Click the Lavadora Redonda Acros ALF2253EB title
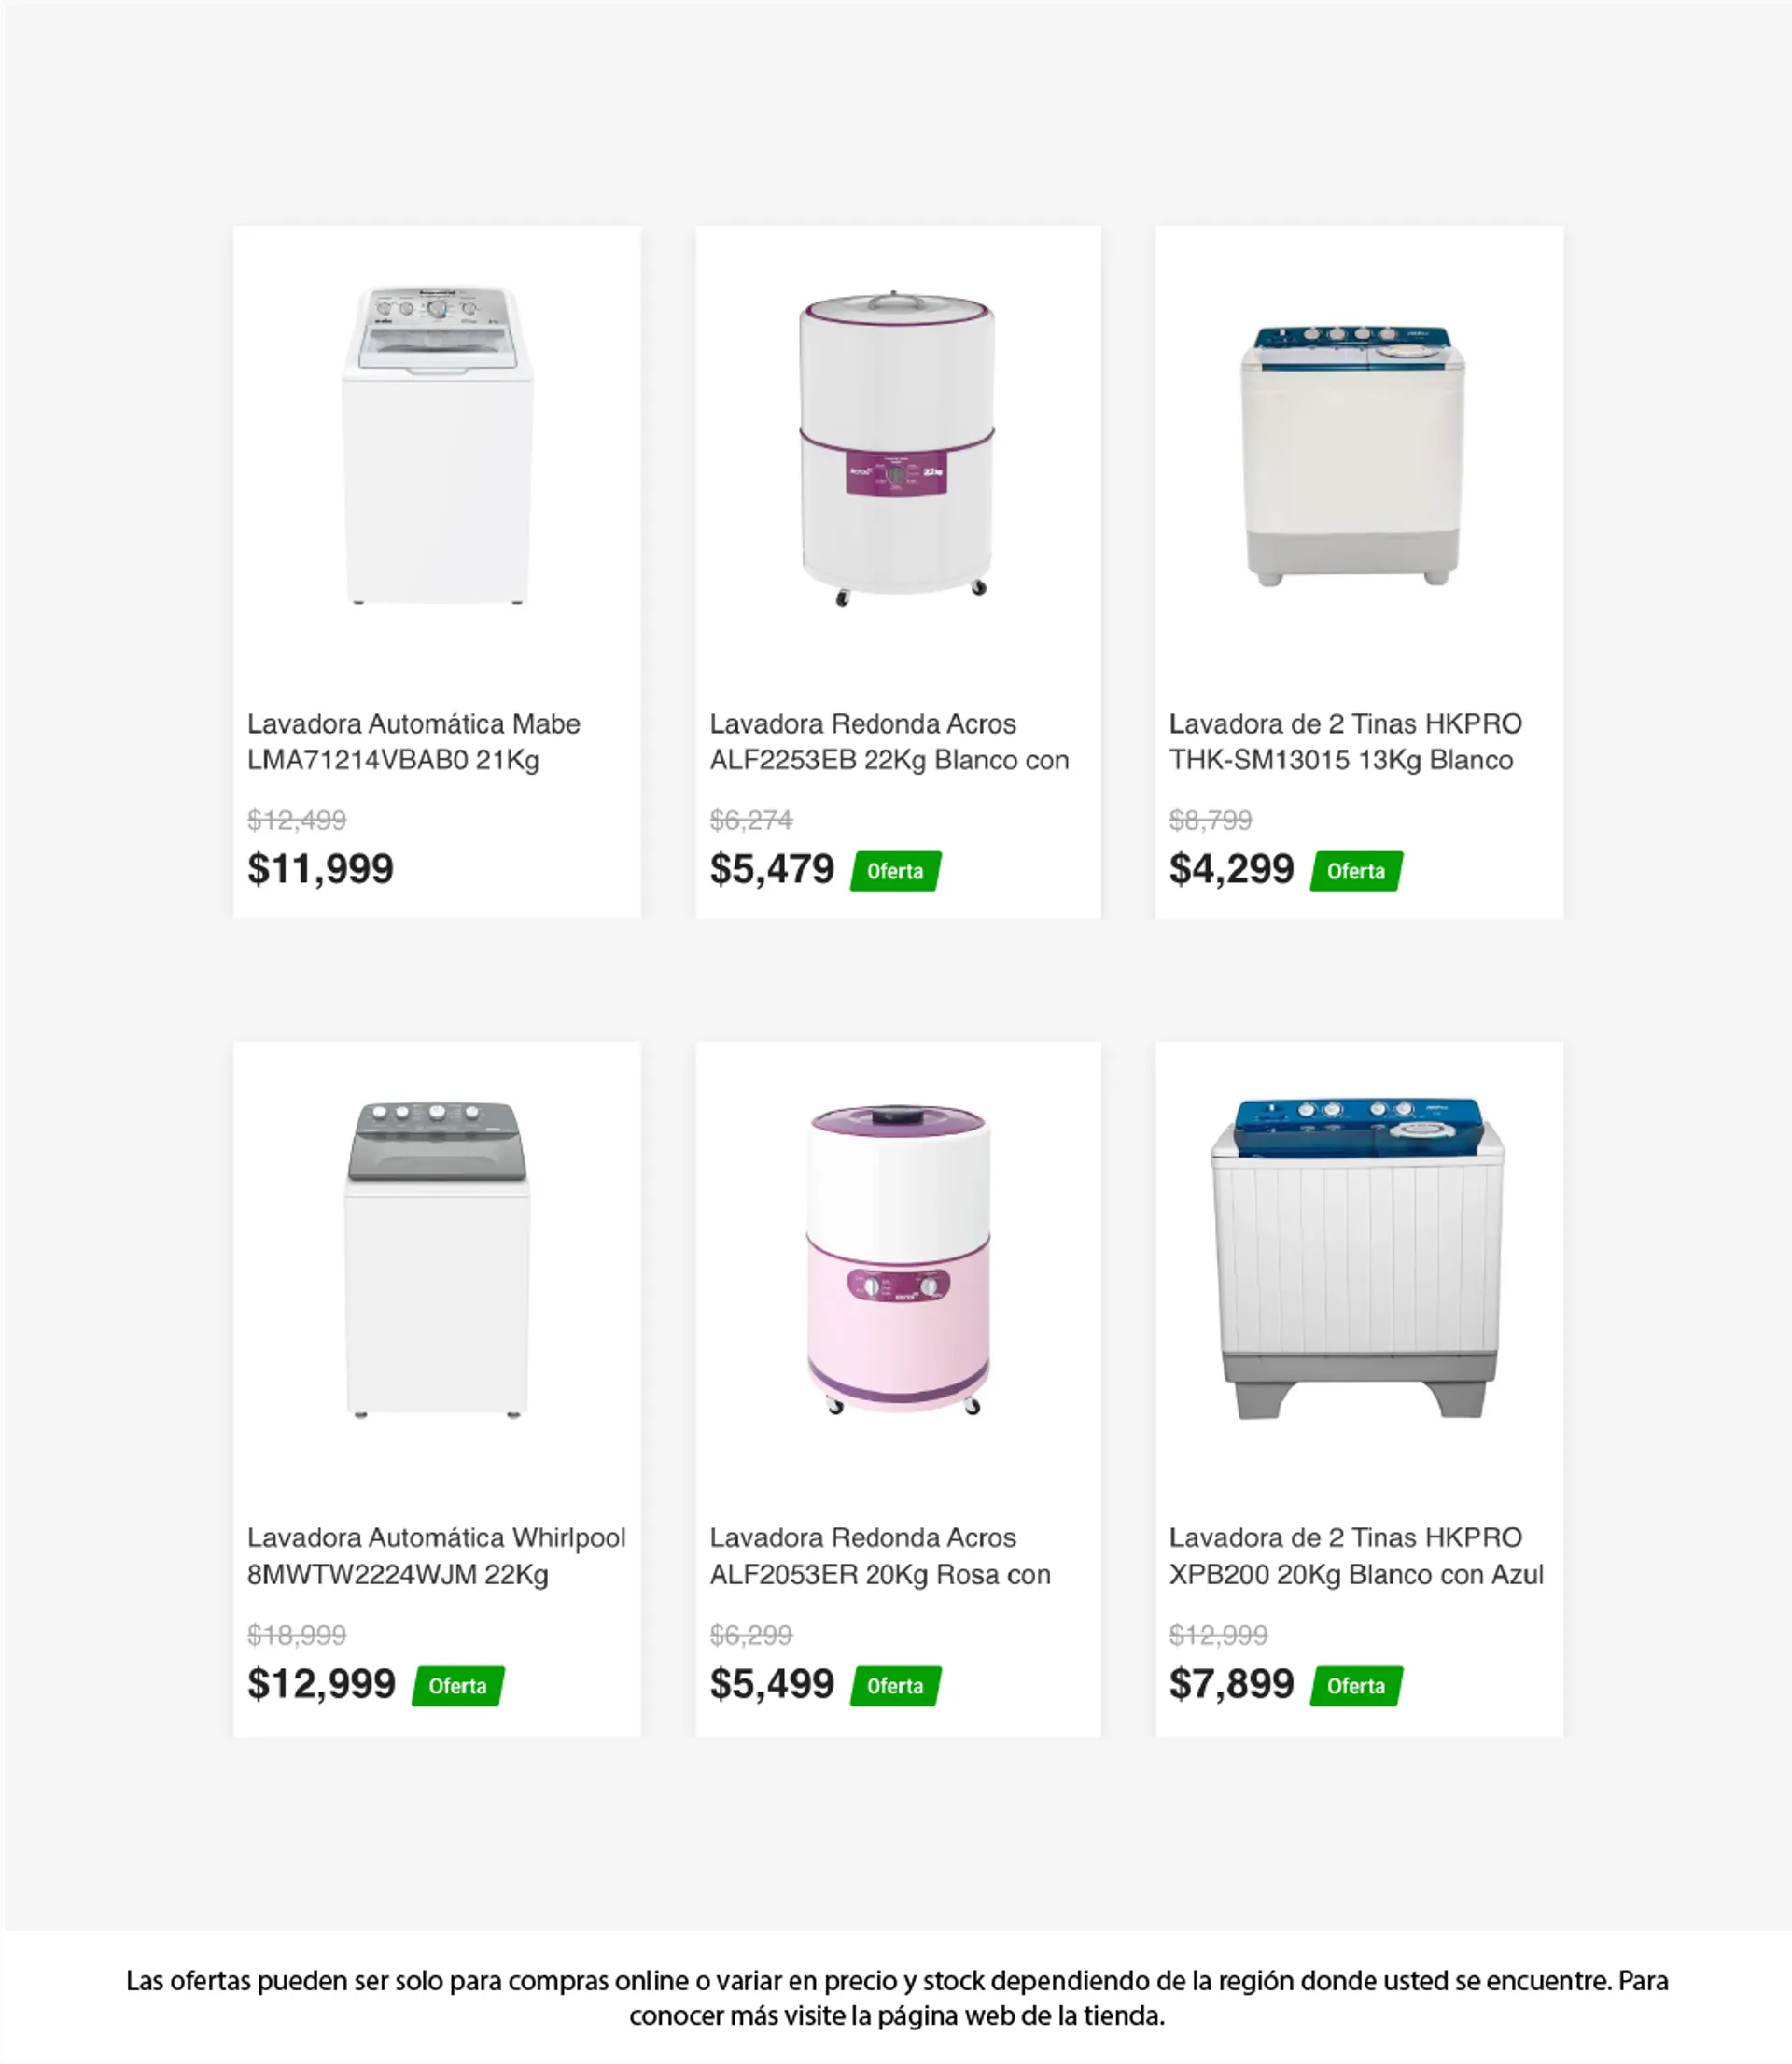 889,742
